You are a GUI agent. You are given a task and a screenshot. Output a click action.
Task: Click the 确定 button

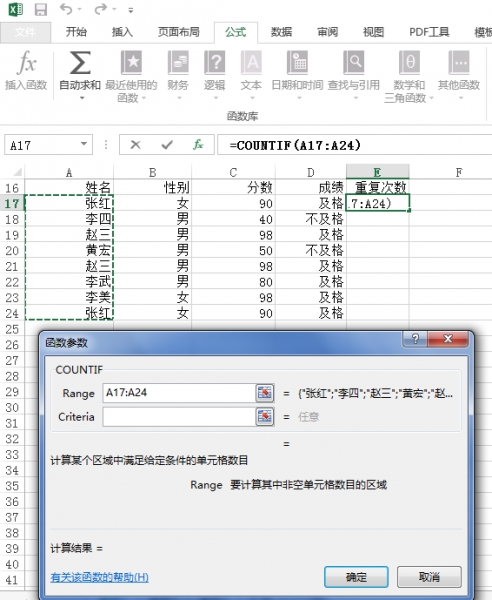coord(356,577)
